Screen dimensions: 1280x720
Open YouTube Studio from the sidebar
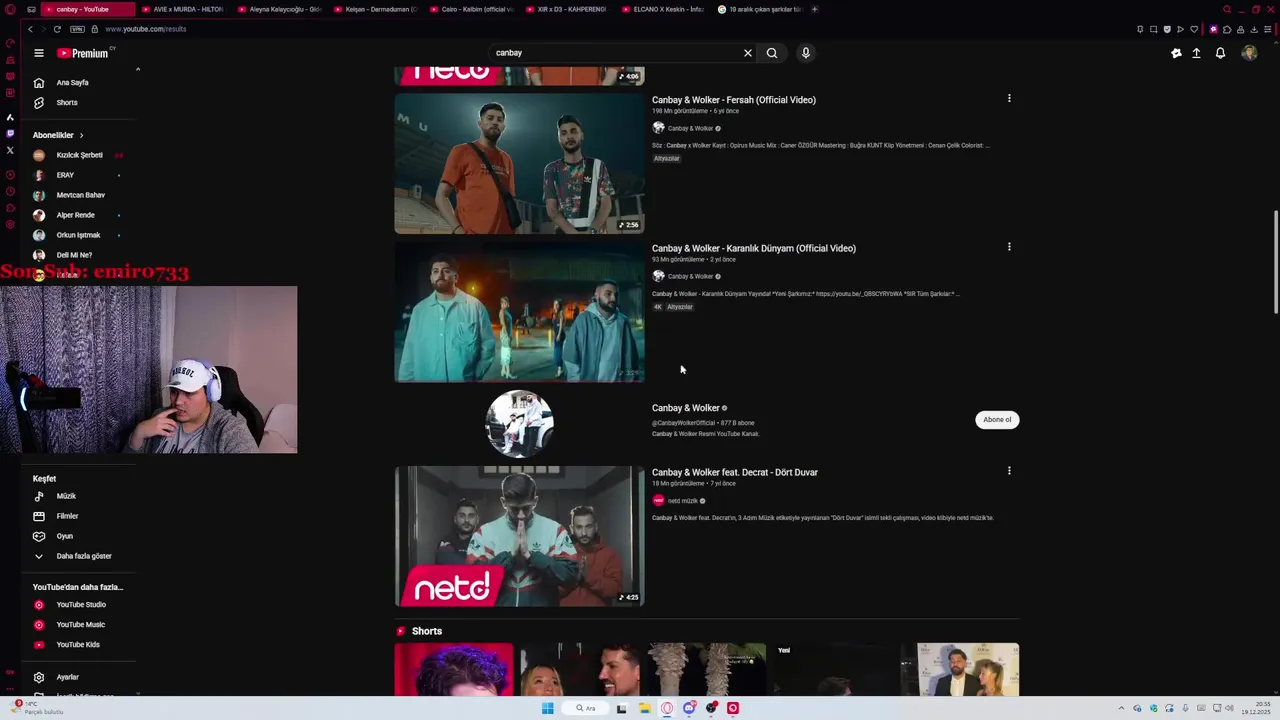click(81, 605)
